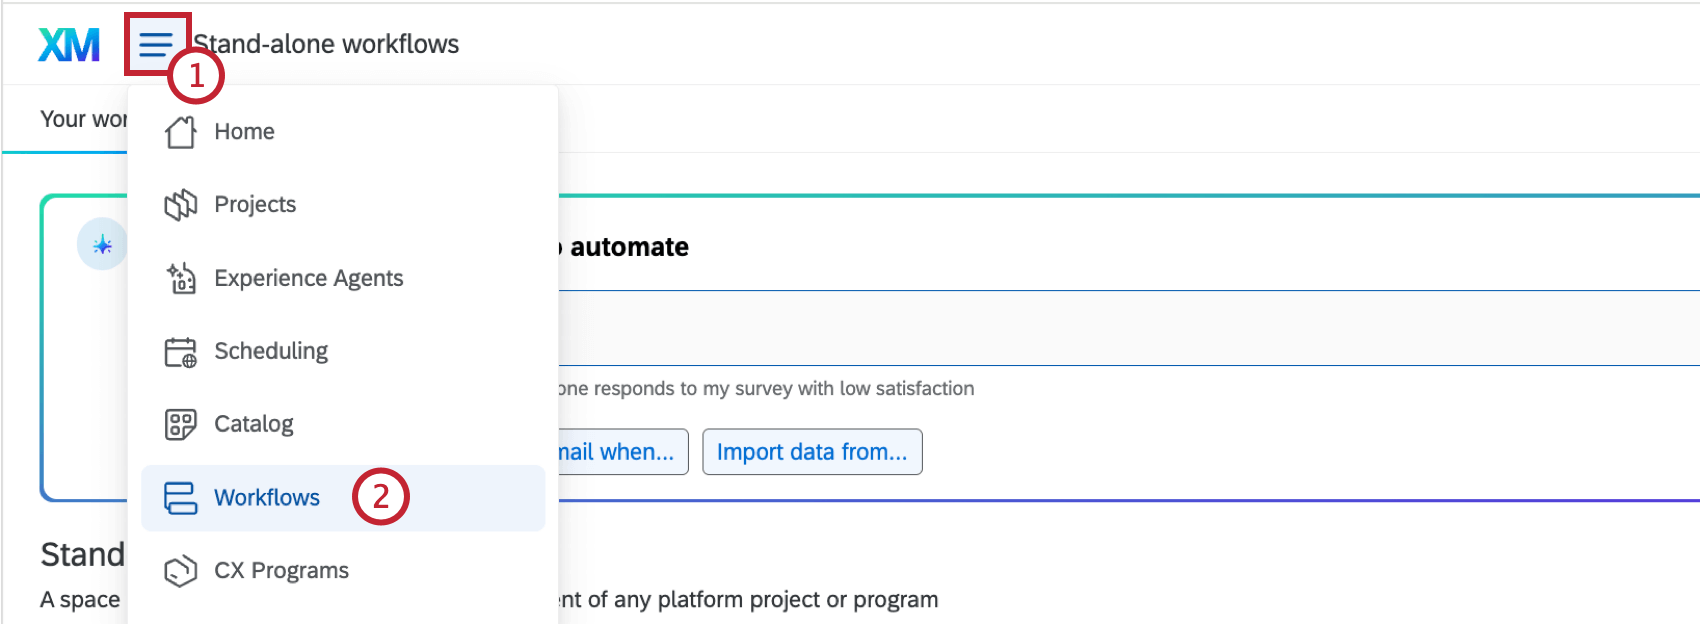Open the hamburger navigation menu icon
The height and width of the screenshot is (624, 1700).
155,45
